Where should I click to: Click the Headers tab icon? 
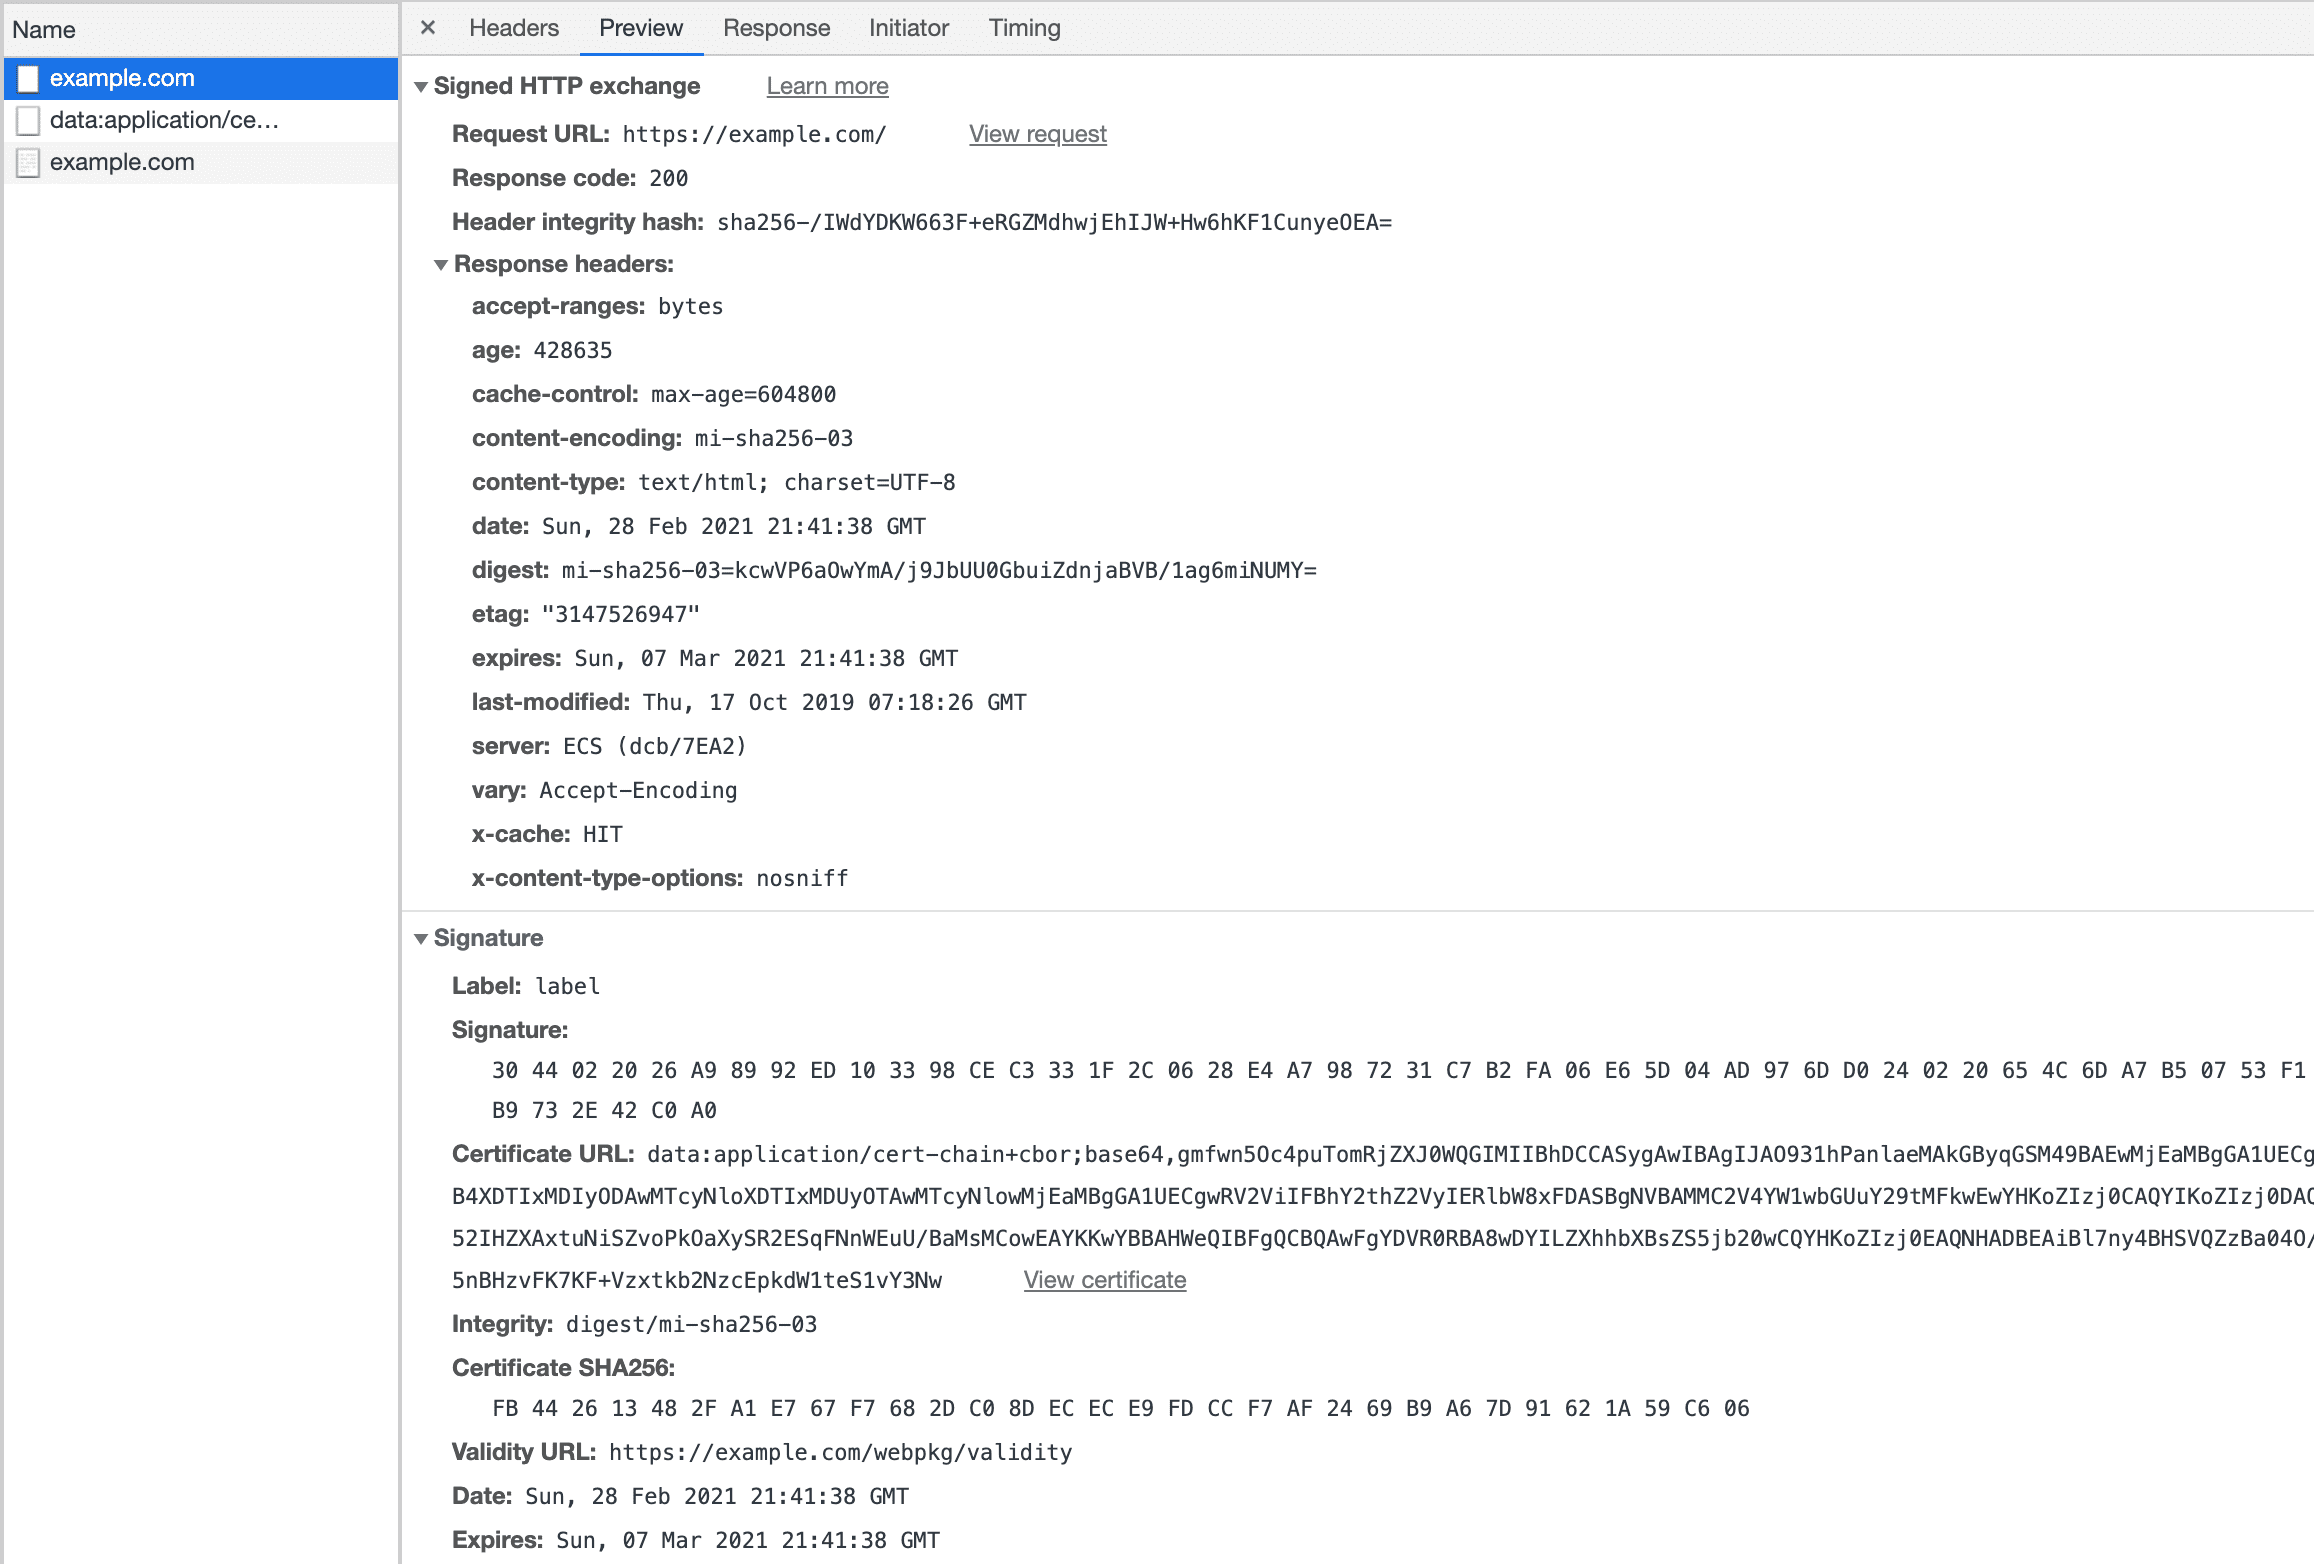(511, 28)
